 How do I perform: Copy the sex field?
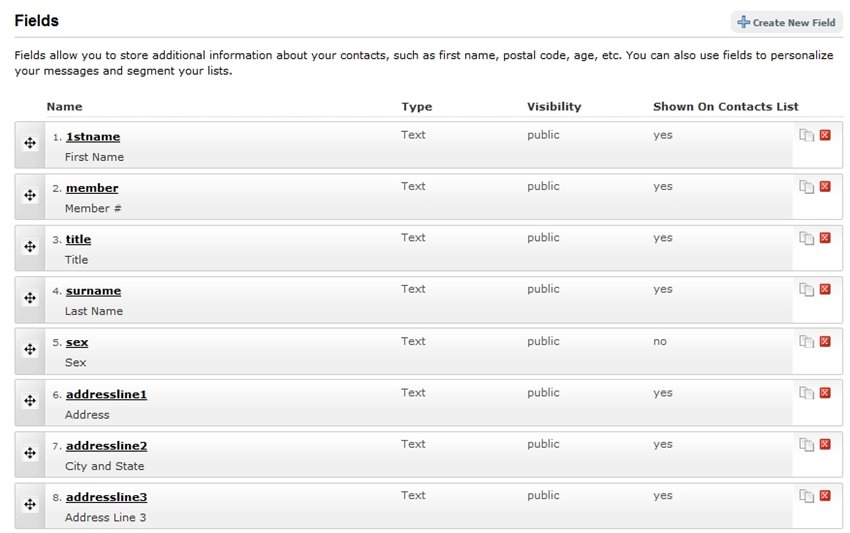pyautogui.click(x=806, y=341)
